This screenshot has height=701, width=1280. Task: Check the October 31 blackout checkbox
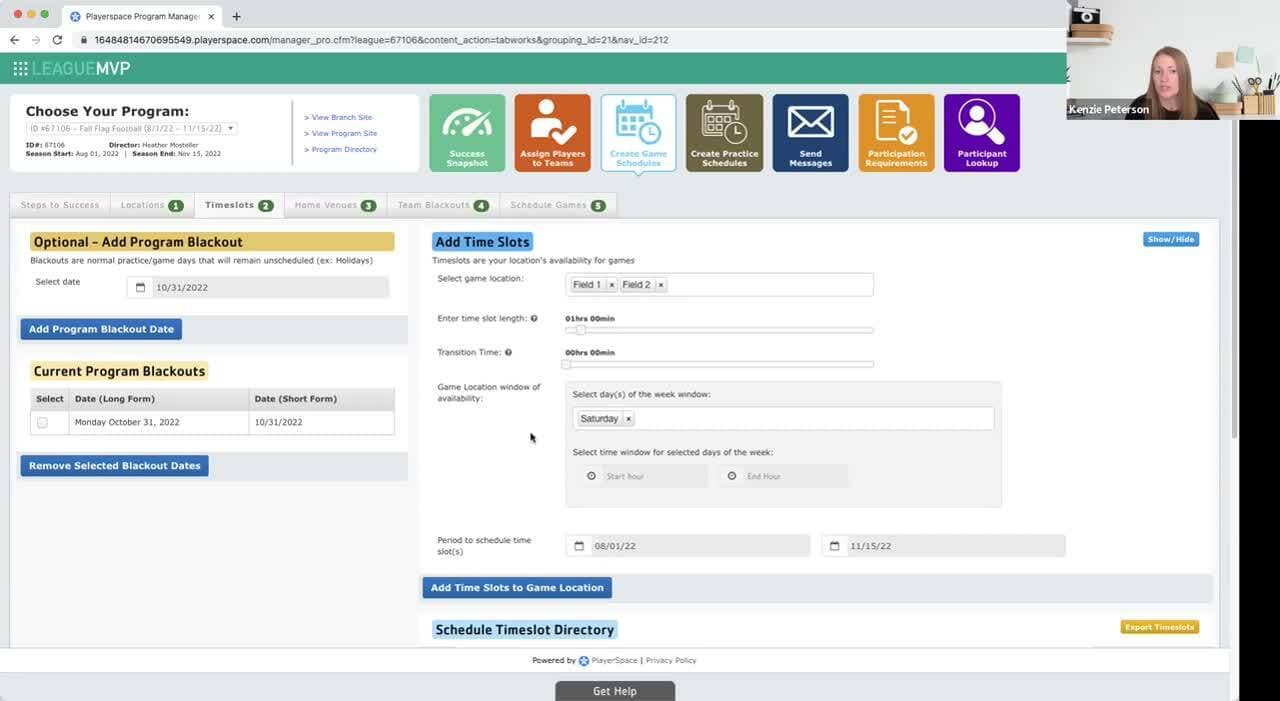(x=42, y=423)
